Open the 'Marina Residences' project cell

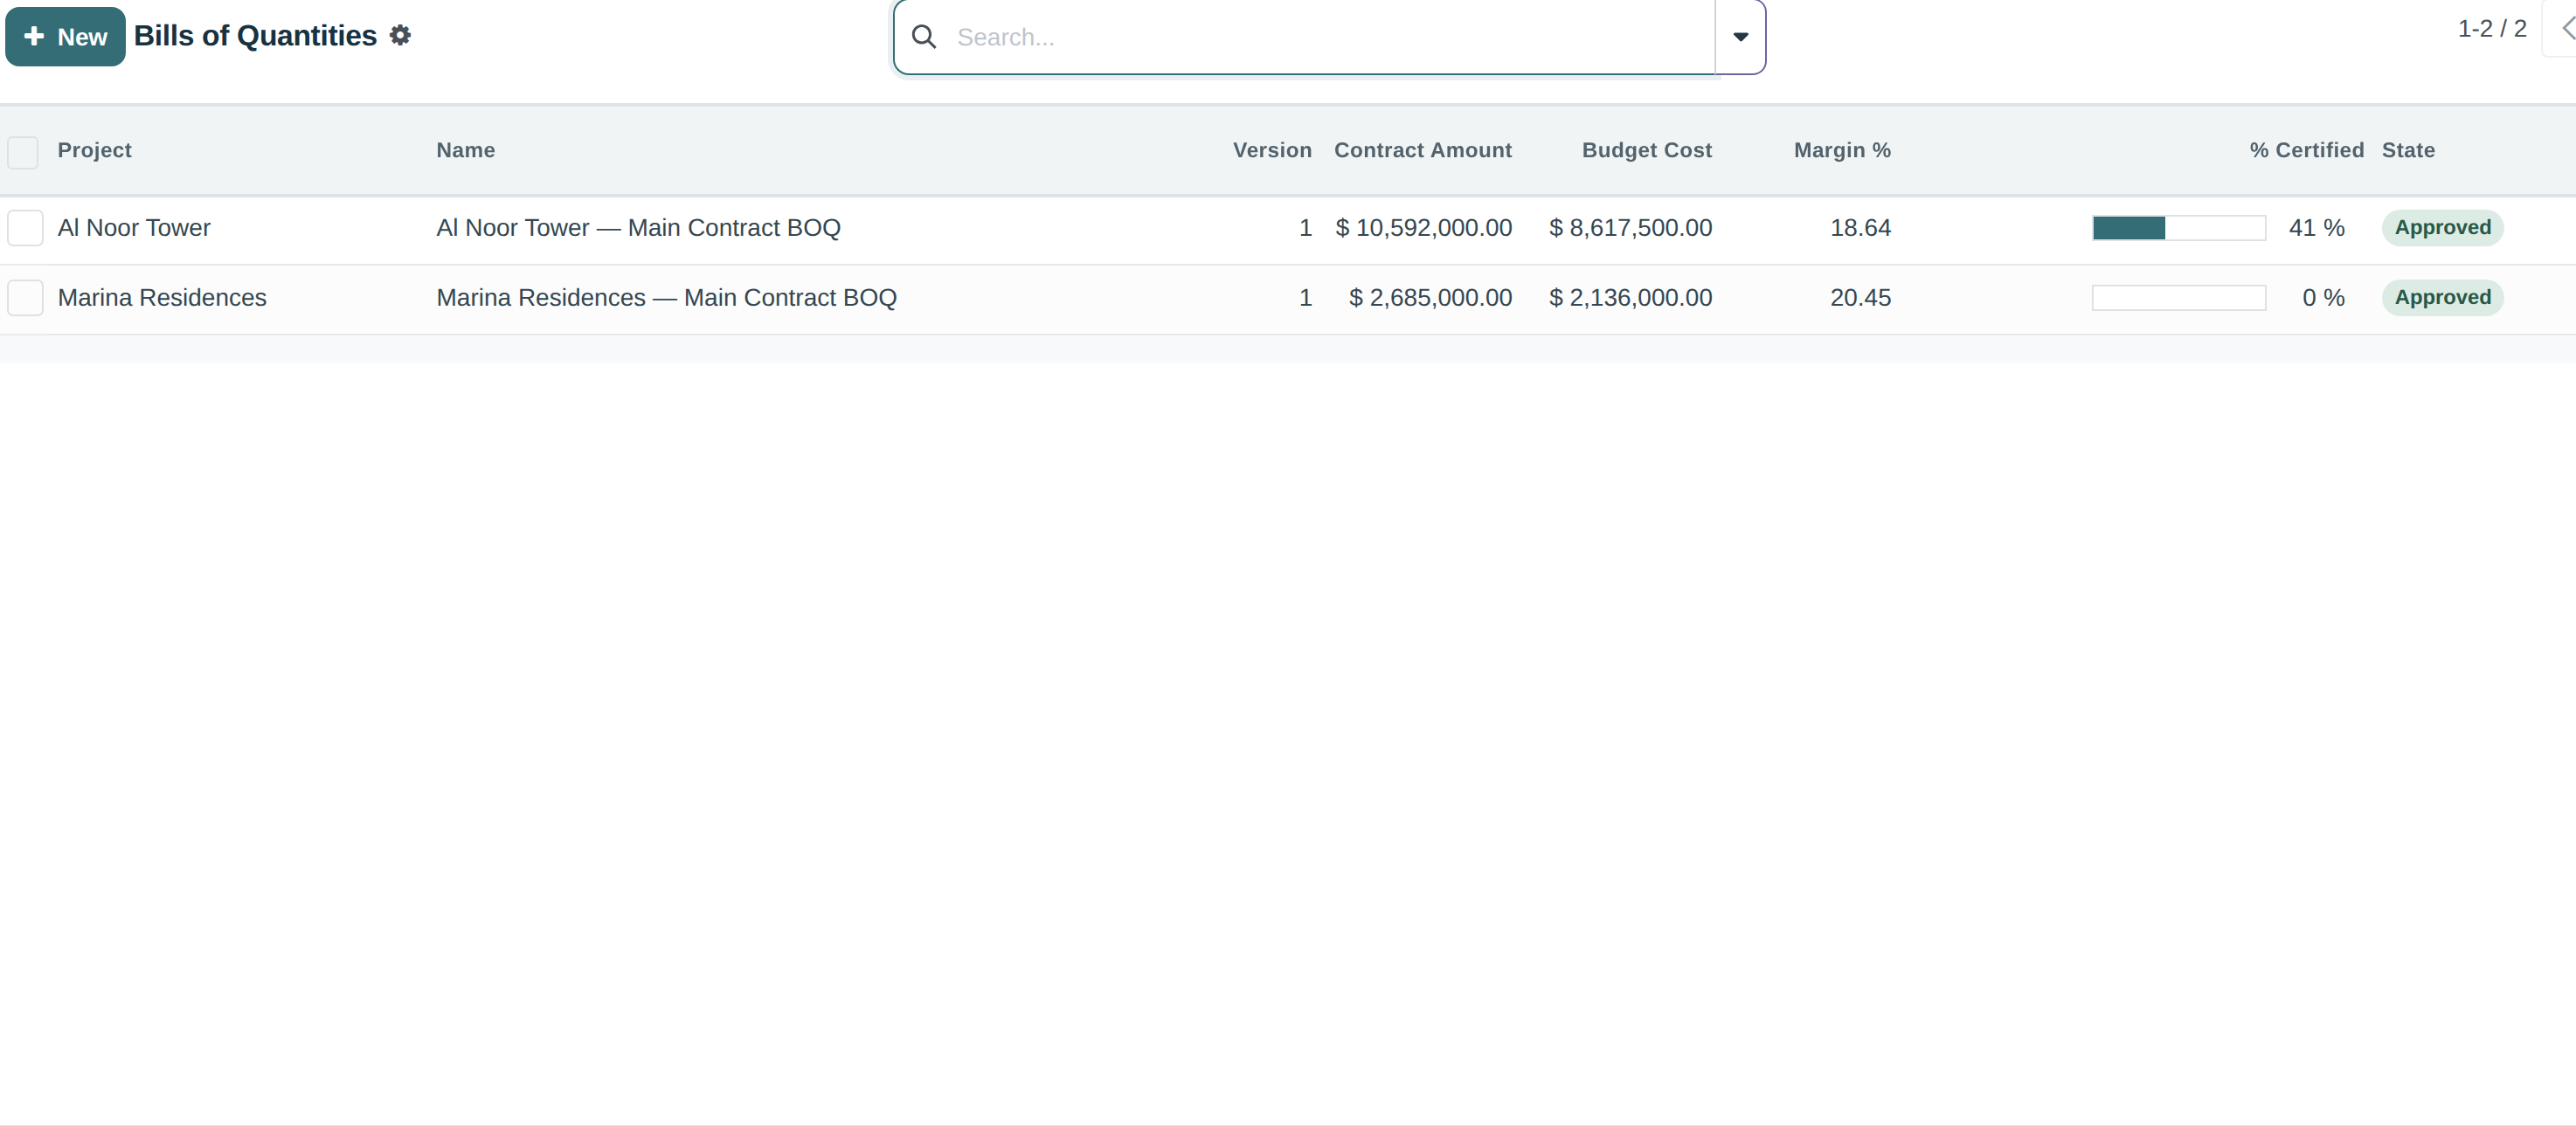[162, 298]
